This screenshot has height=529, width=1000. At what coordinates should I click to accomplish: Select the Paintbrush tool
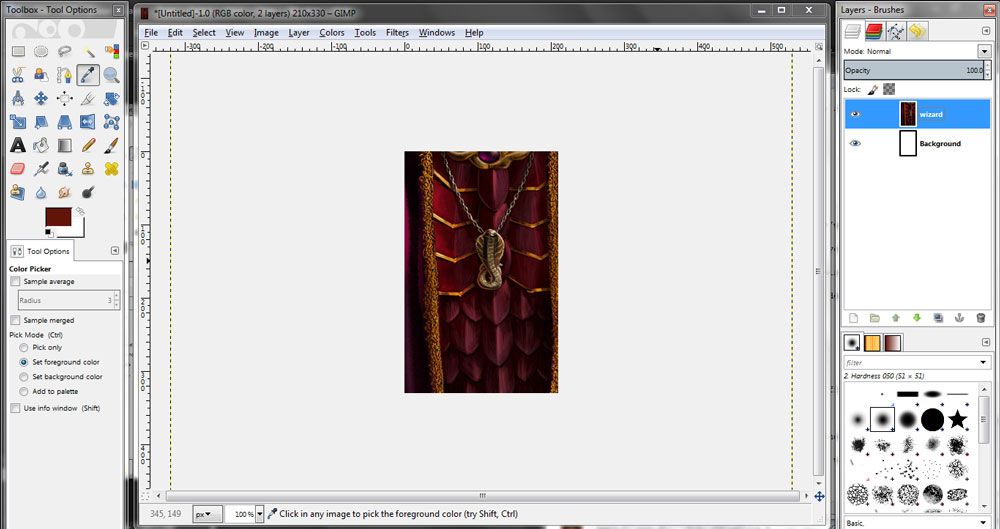pyautogui.click(x=112, y=145)
